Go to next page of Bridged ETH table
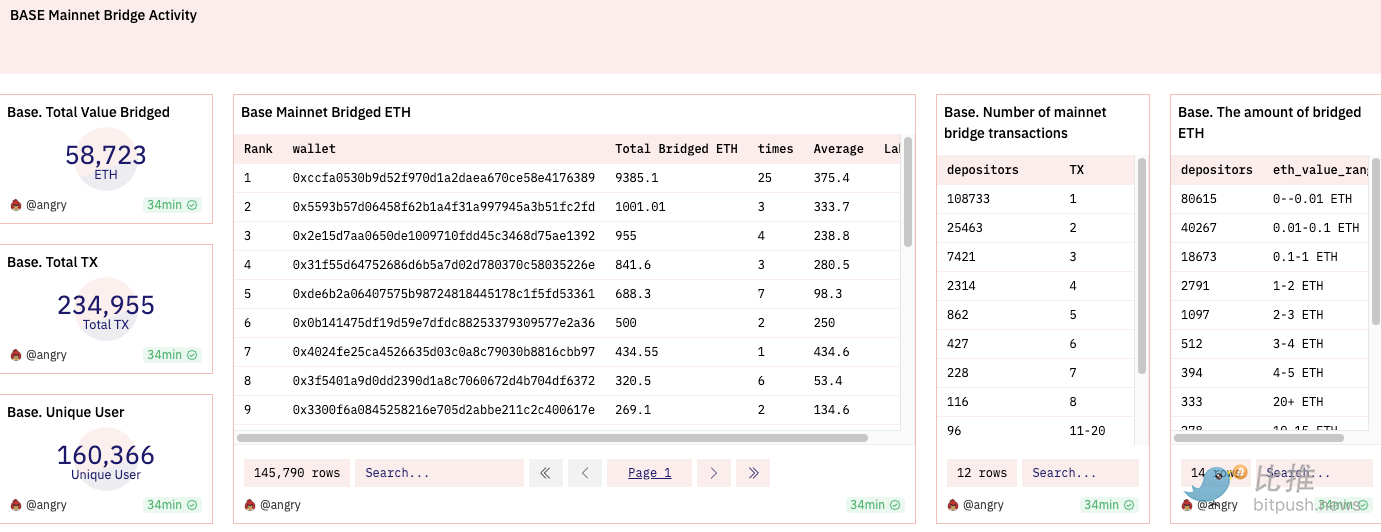The height and width of the screenshot is (532, 1381). point(713,473)
